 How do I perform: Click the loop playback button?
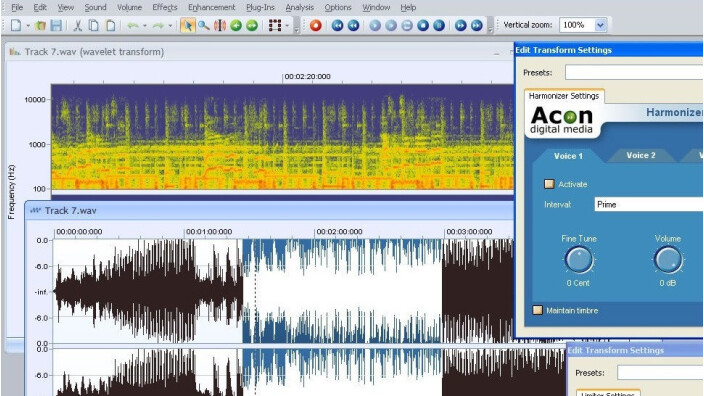(407, 26)
